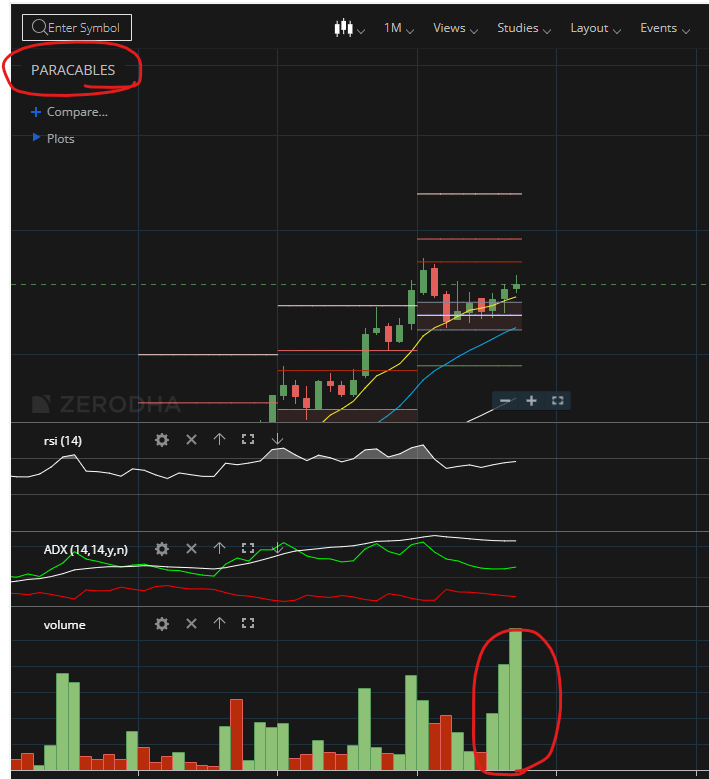Viewport: 709px width, 779px height.
Task: Move the rsi (14) panel down
Action: point(277,439)
